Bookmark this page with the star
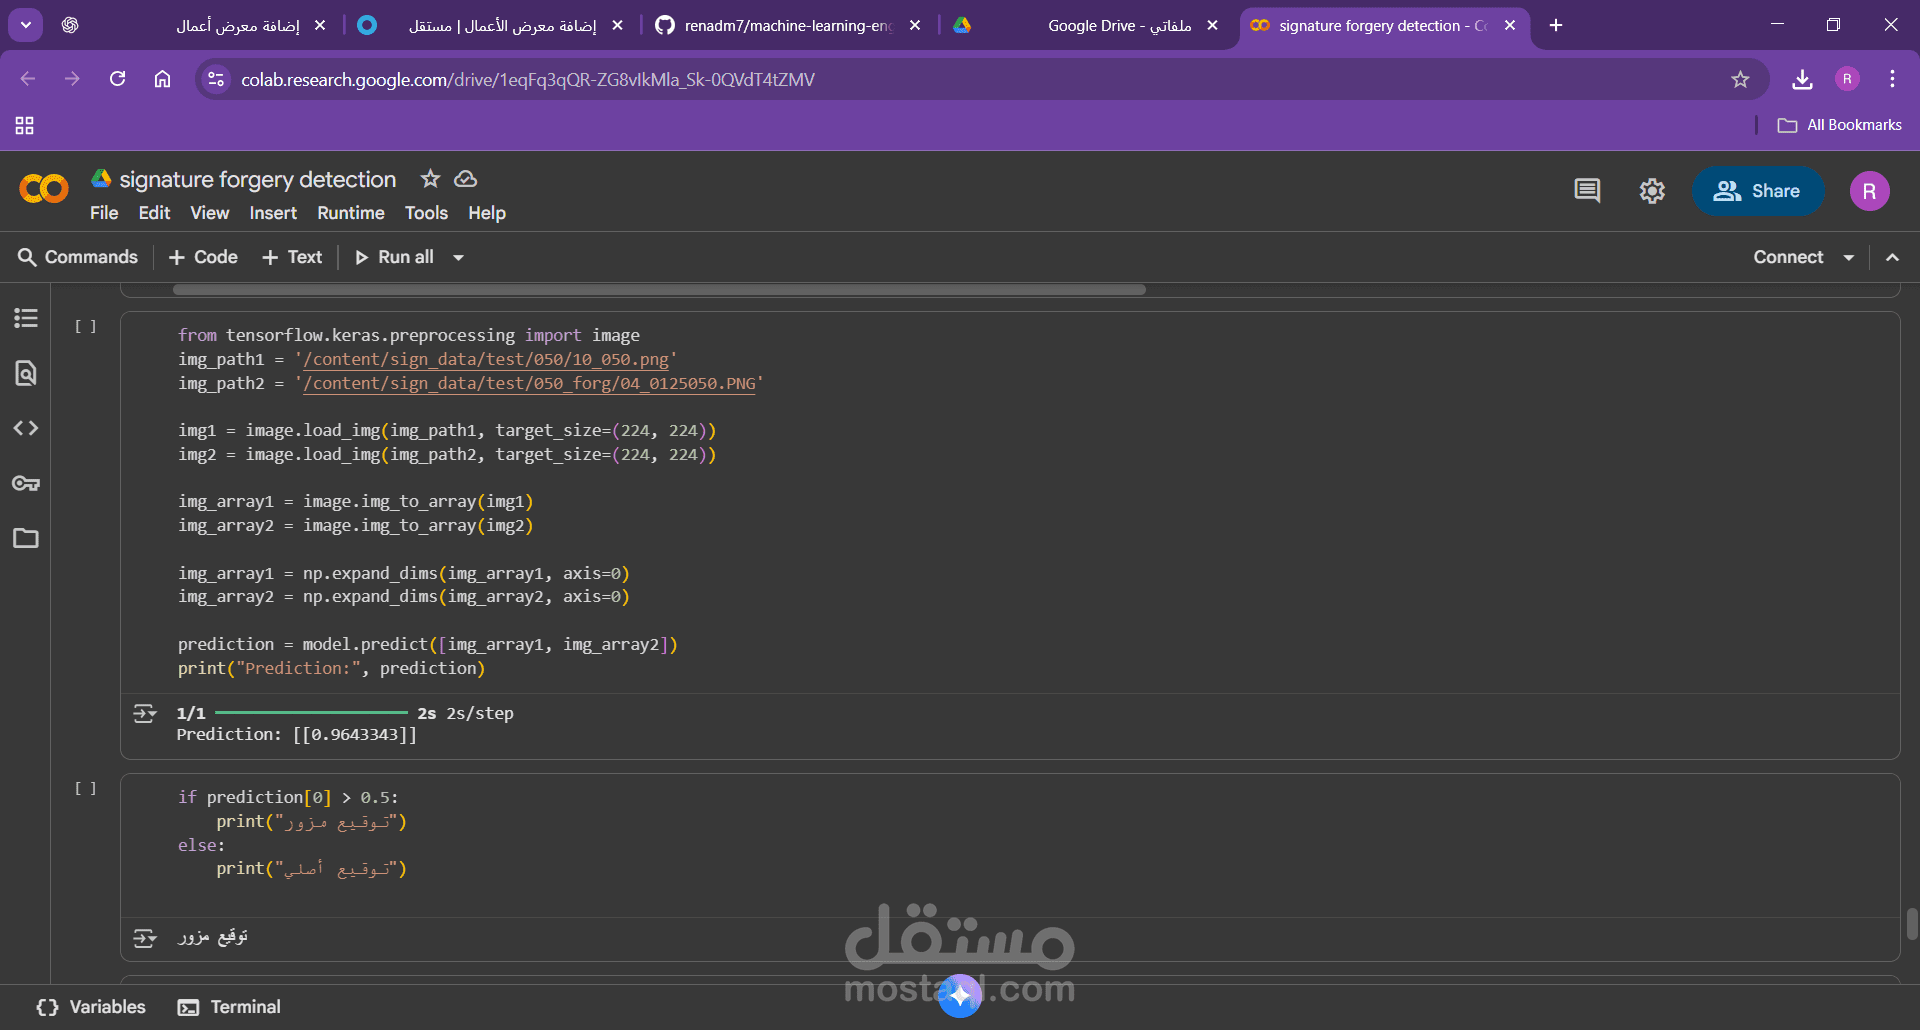This screenshot has height=1030, width=1920. click(1740, 79)
